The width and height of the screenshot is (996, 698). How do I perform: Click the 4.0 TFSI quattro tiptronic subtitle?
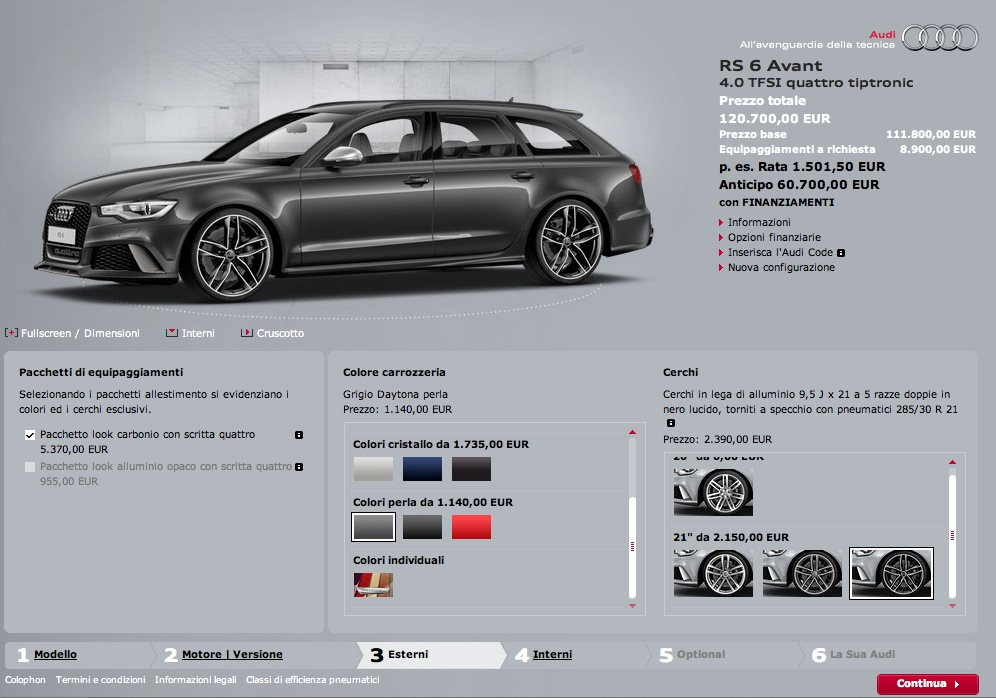816,83
